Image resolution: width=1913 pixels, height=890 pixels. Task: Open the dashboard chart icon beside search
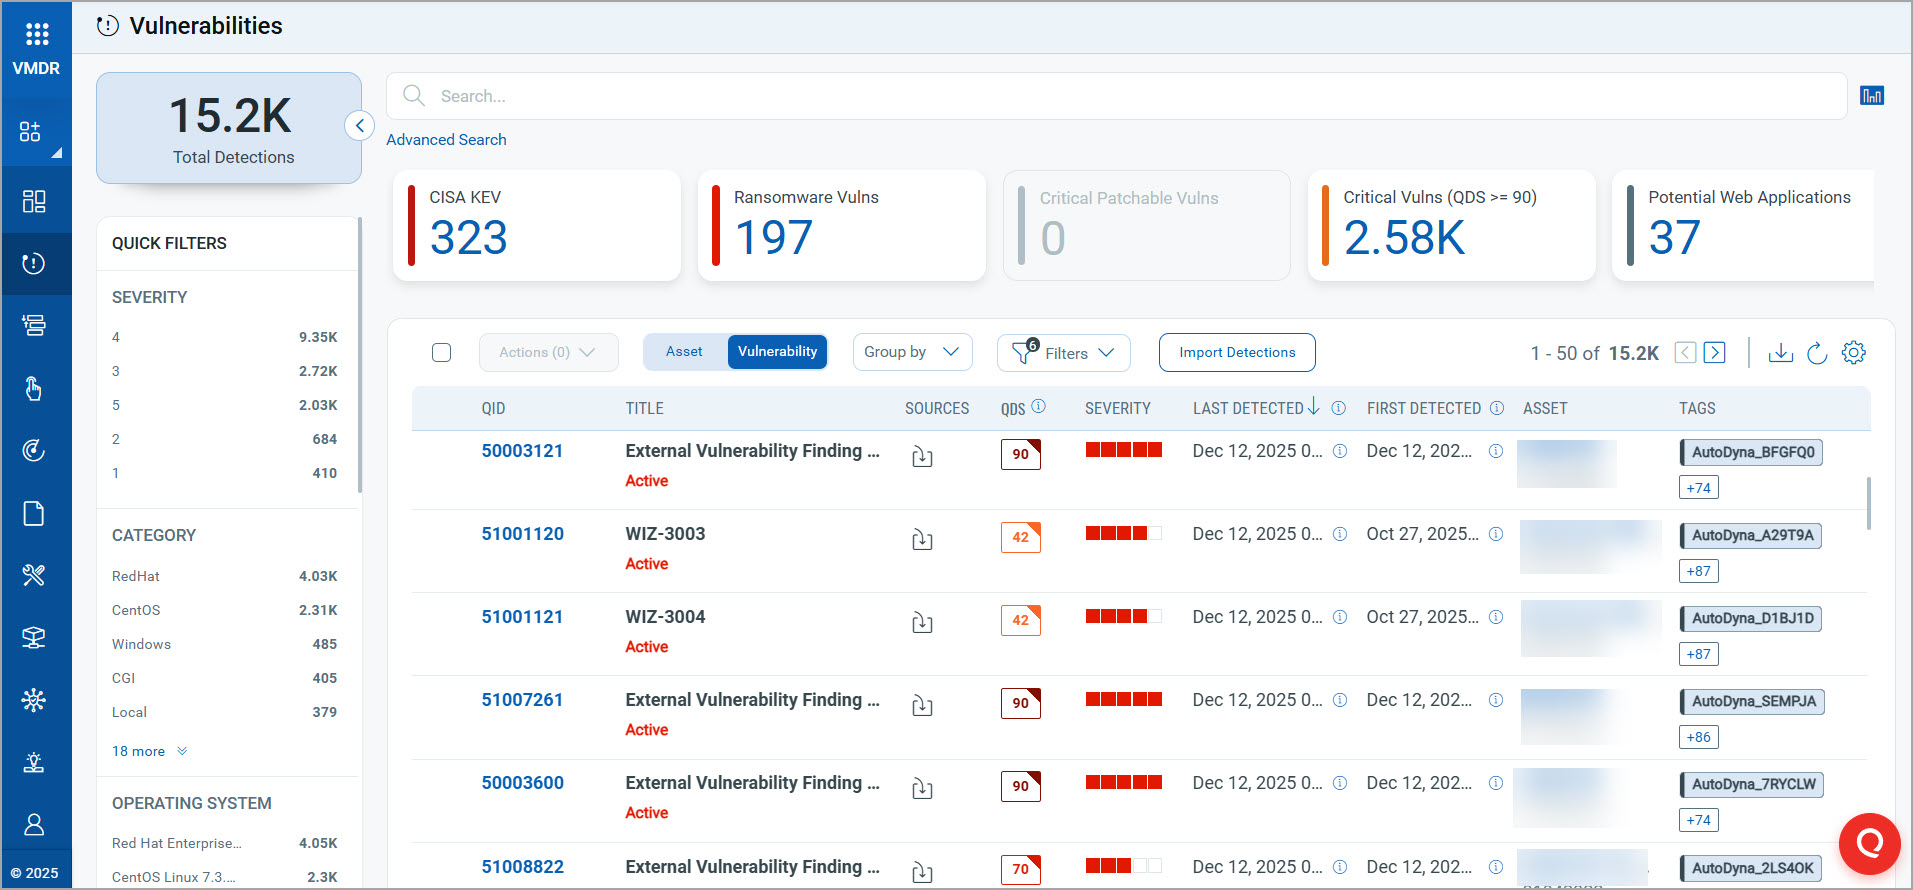pyautogui.click(x=1871, y=96)
